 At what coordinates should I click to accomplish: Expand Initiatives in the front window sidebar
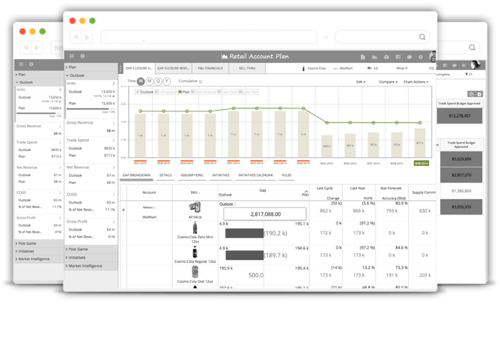pyautogui.click(x=91, y=257)
